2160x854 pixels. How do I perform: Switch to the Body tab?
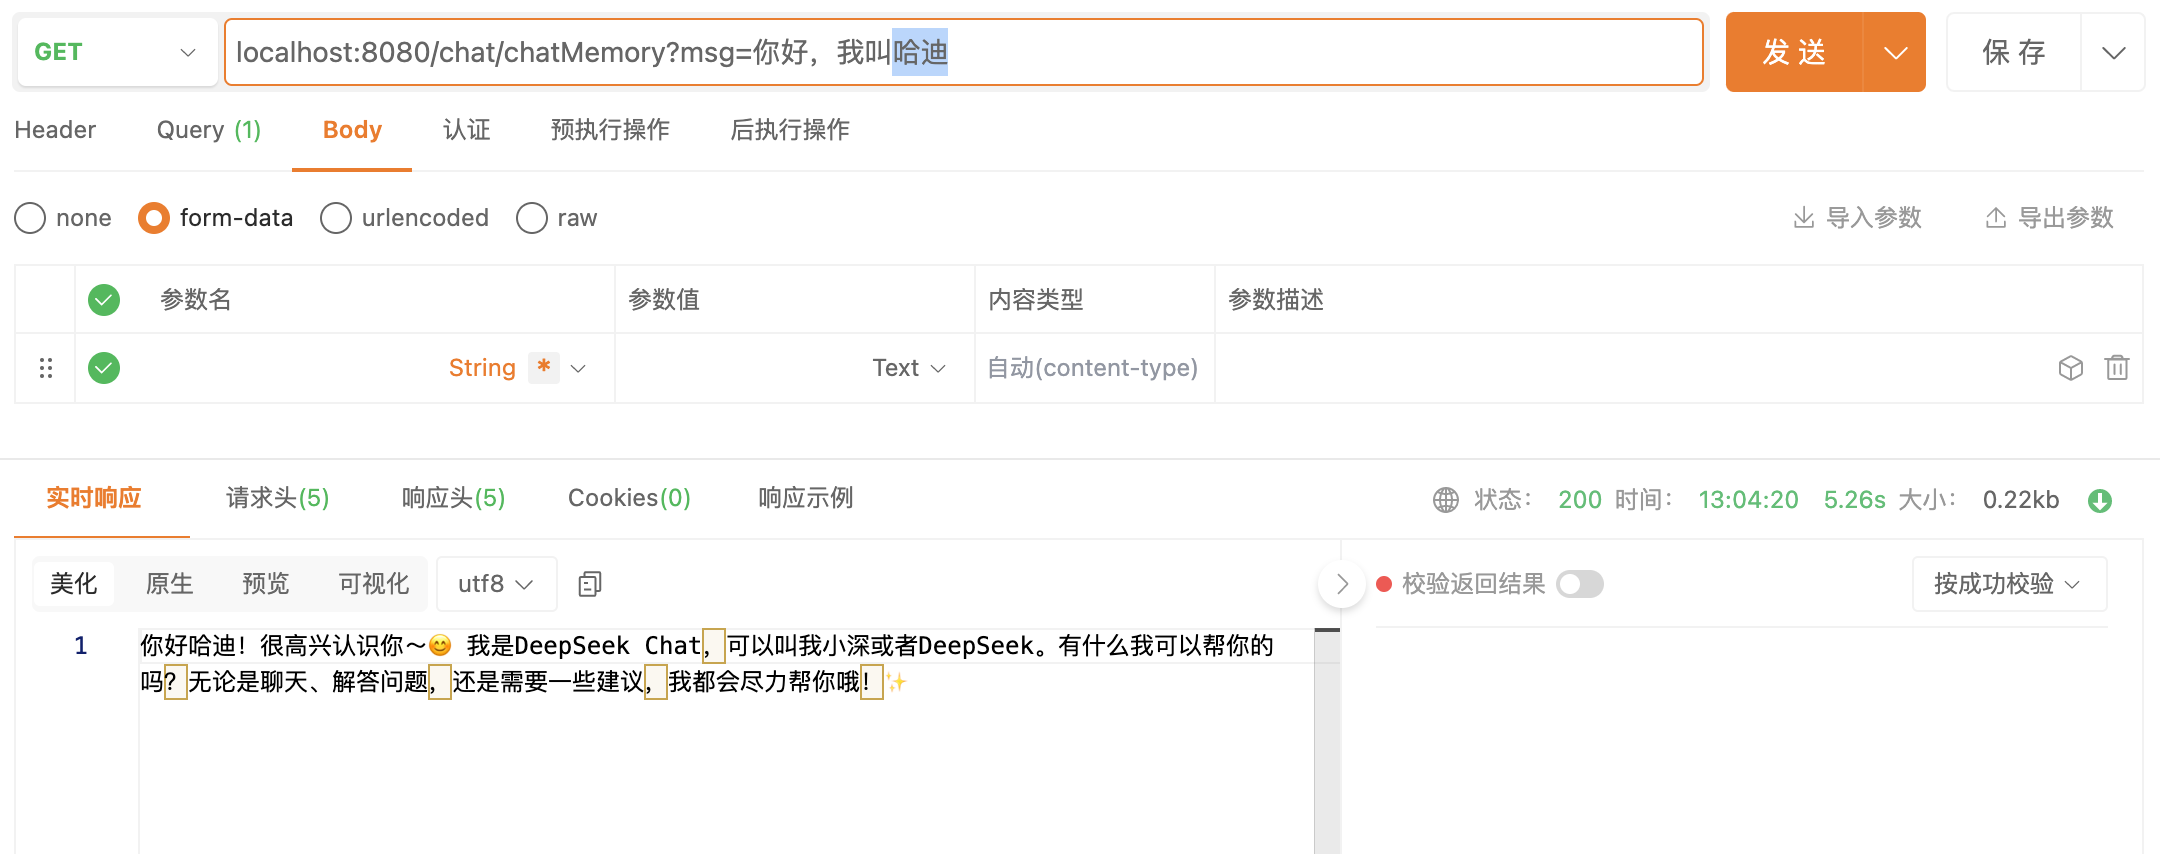click(352, 130)
